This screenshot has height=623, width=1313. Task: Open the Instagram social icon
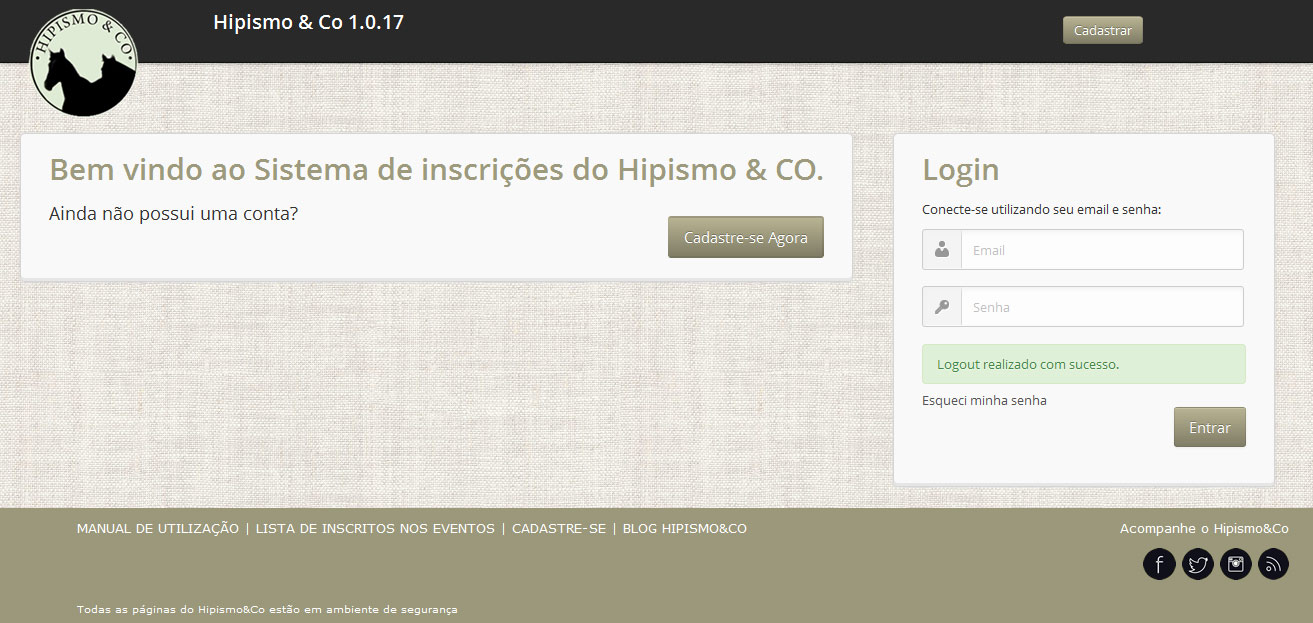1236,565
